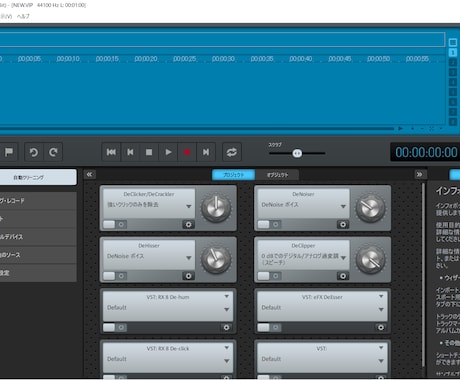Viewport: 460px width, 380px height.
Task: Skip to the previous marker
Action: coord(130,152)
